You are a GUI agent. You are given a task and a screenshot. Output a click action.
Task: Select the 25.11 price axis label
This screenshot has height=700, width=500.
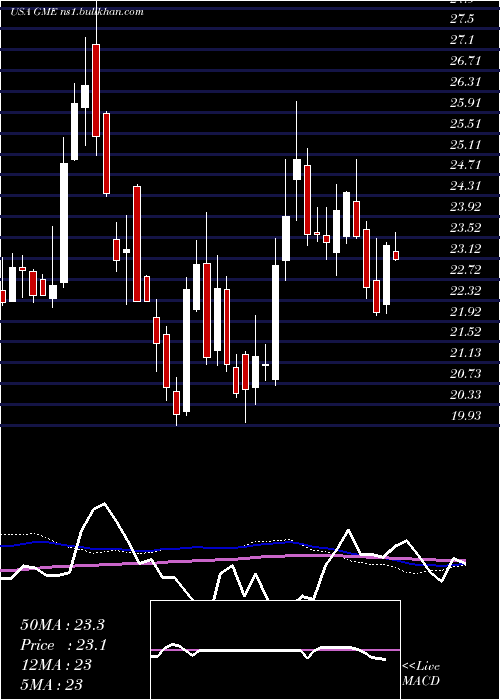pos(466,145)
